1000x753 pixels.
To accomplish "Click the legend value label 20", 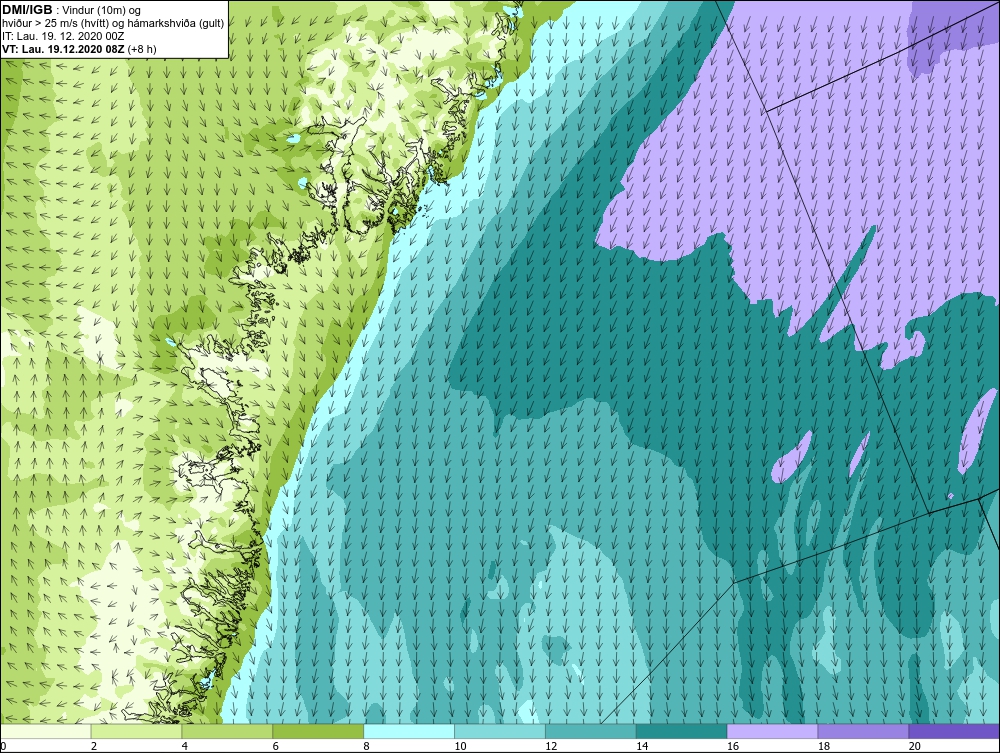I will tap(915, 746).
